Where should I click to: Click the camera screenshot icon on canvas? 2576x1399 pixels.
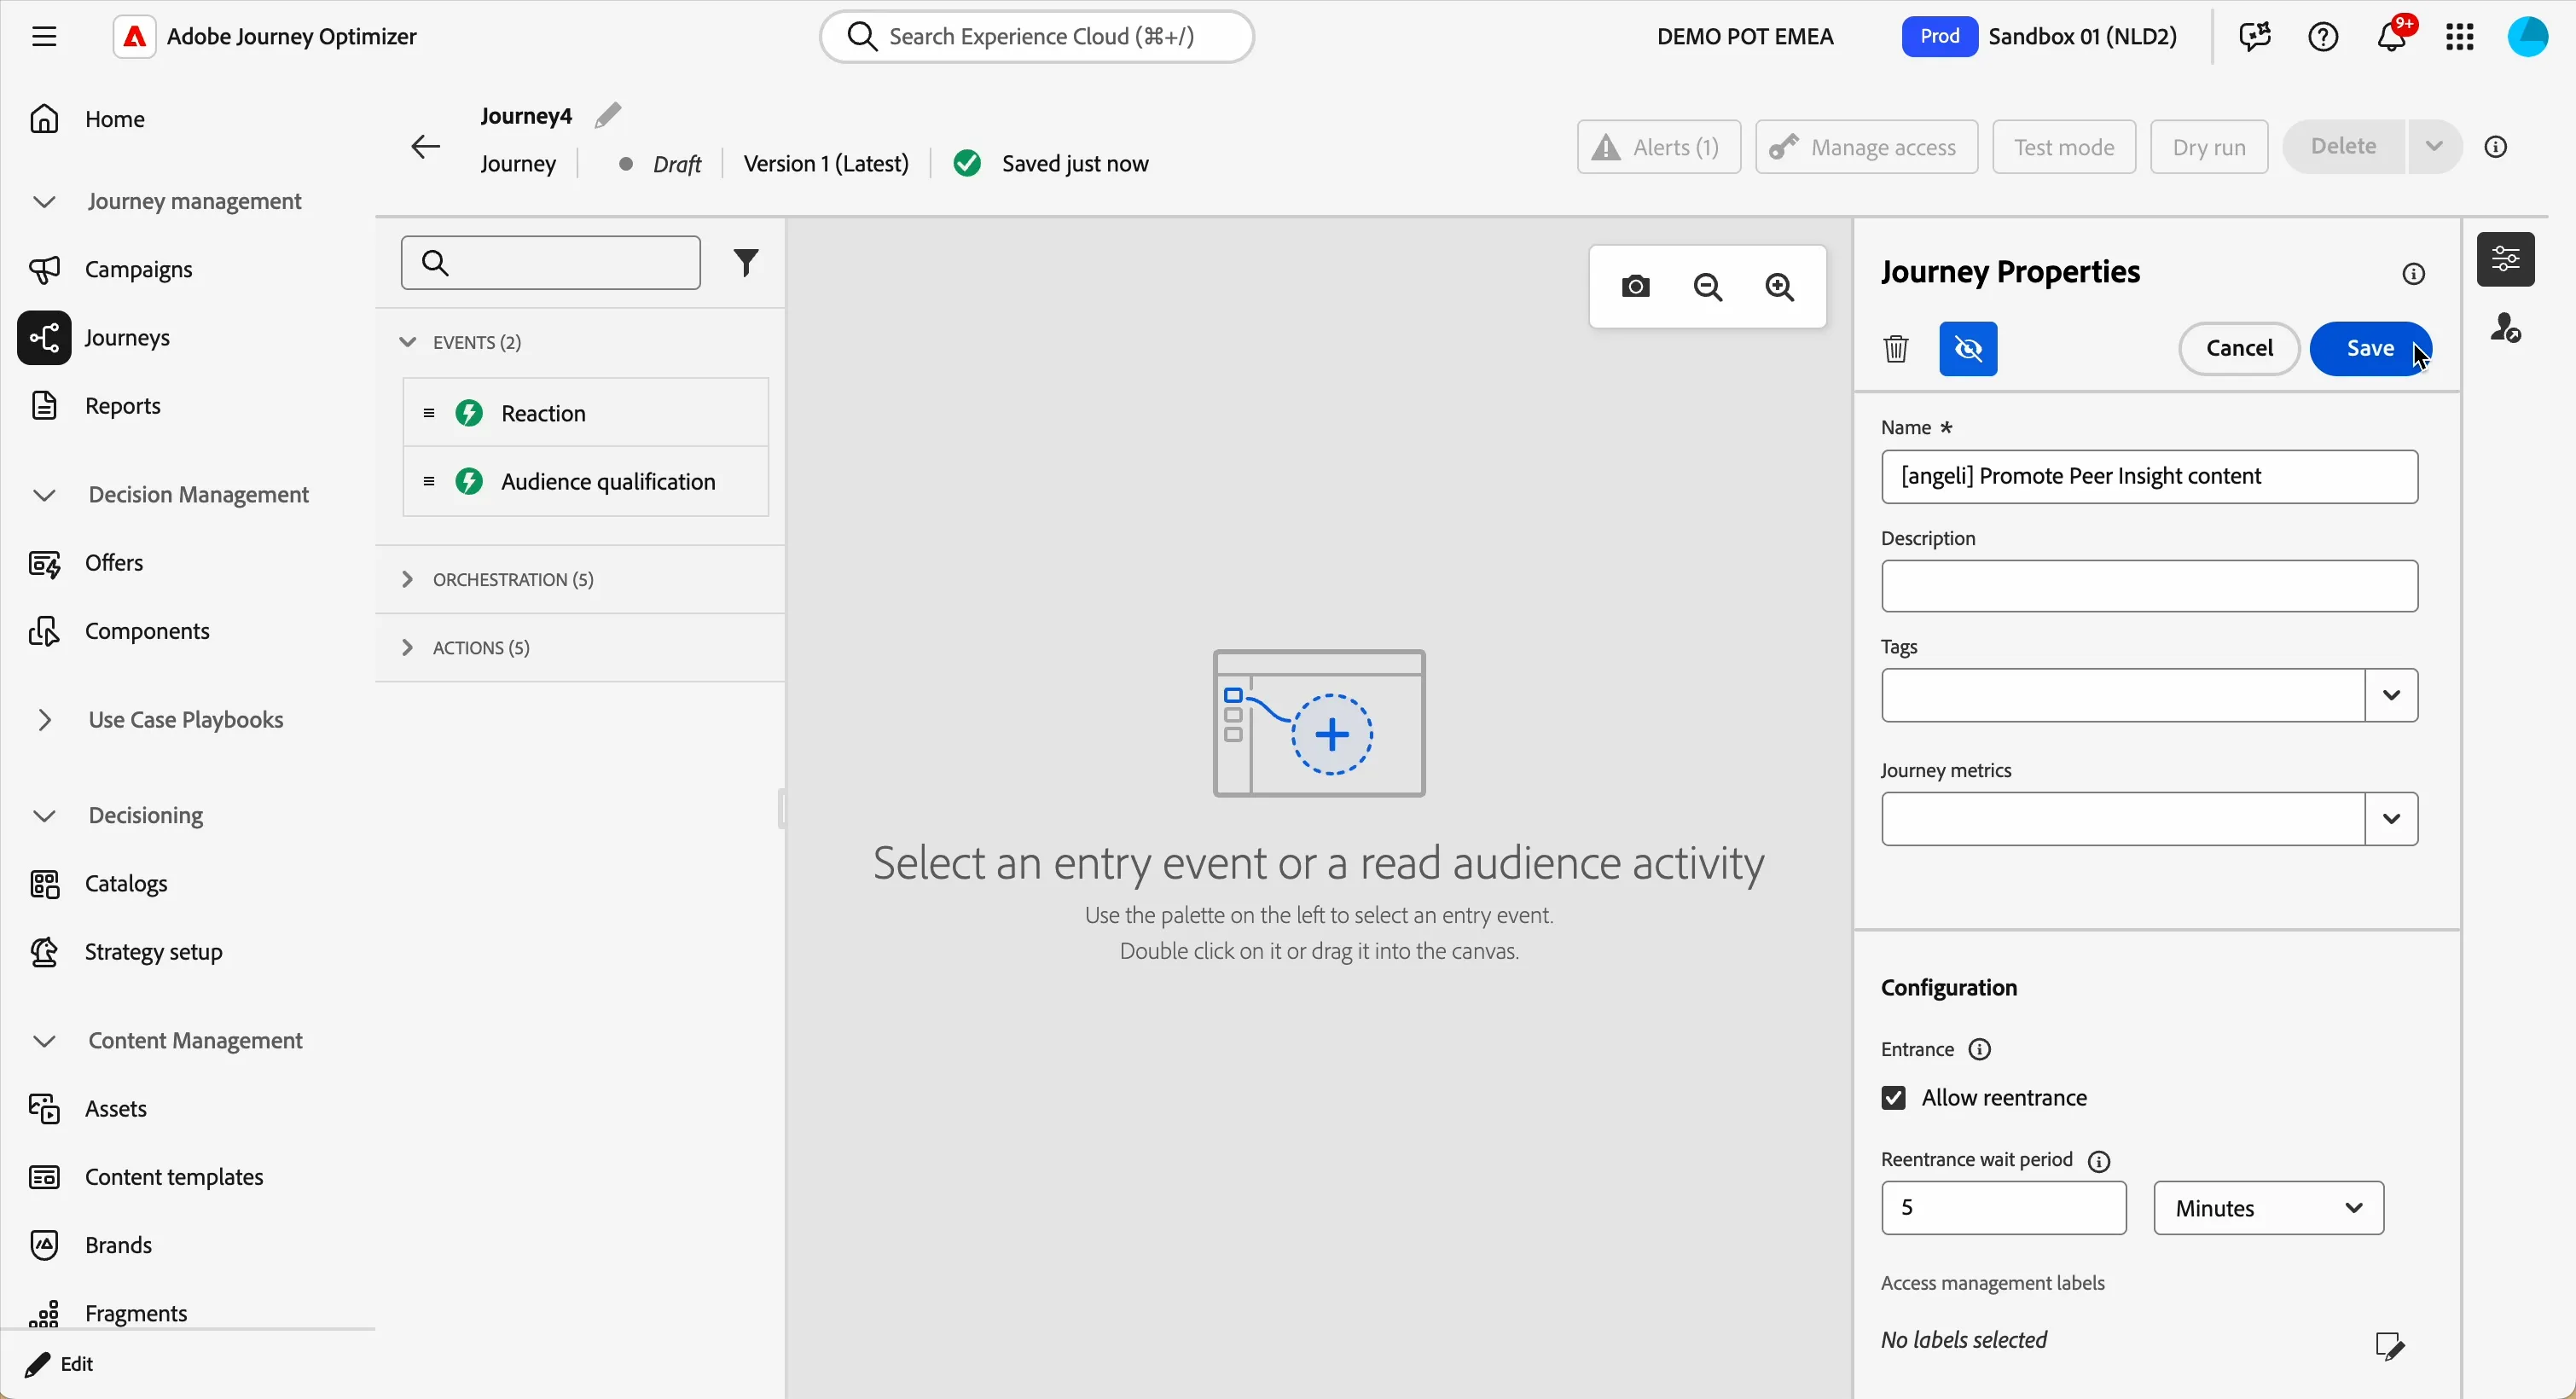pos(1636,288)
